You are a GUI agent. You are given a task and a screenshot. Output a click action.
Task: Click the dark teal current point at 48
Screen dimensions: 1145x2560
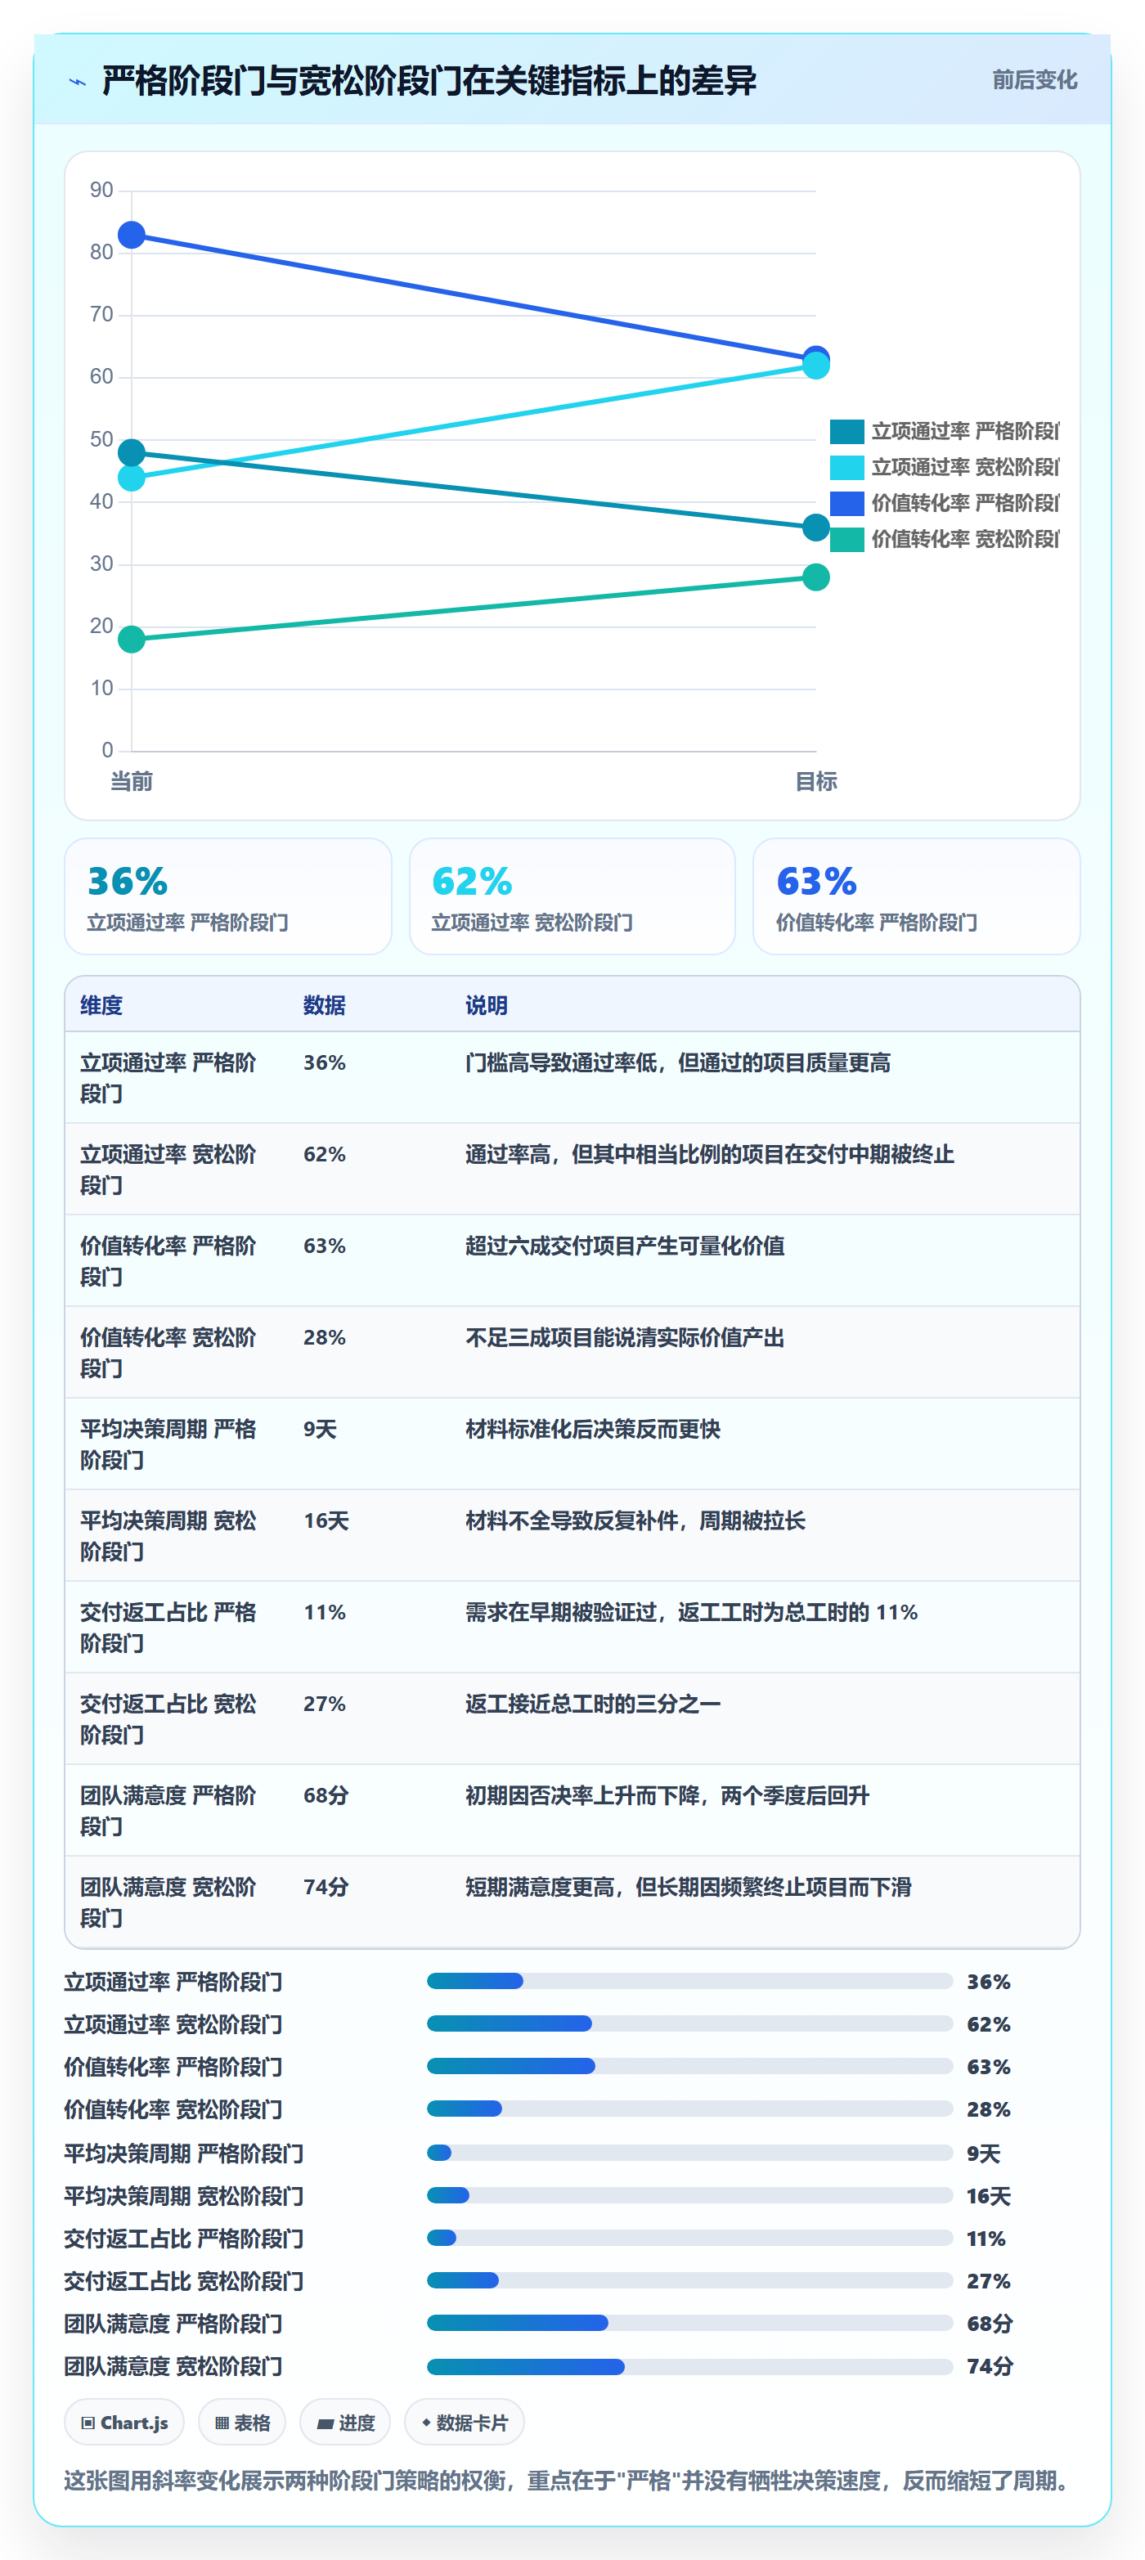tap(131, 453)
